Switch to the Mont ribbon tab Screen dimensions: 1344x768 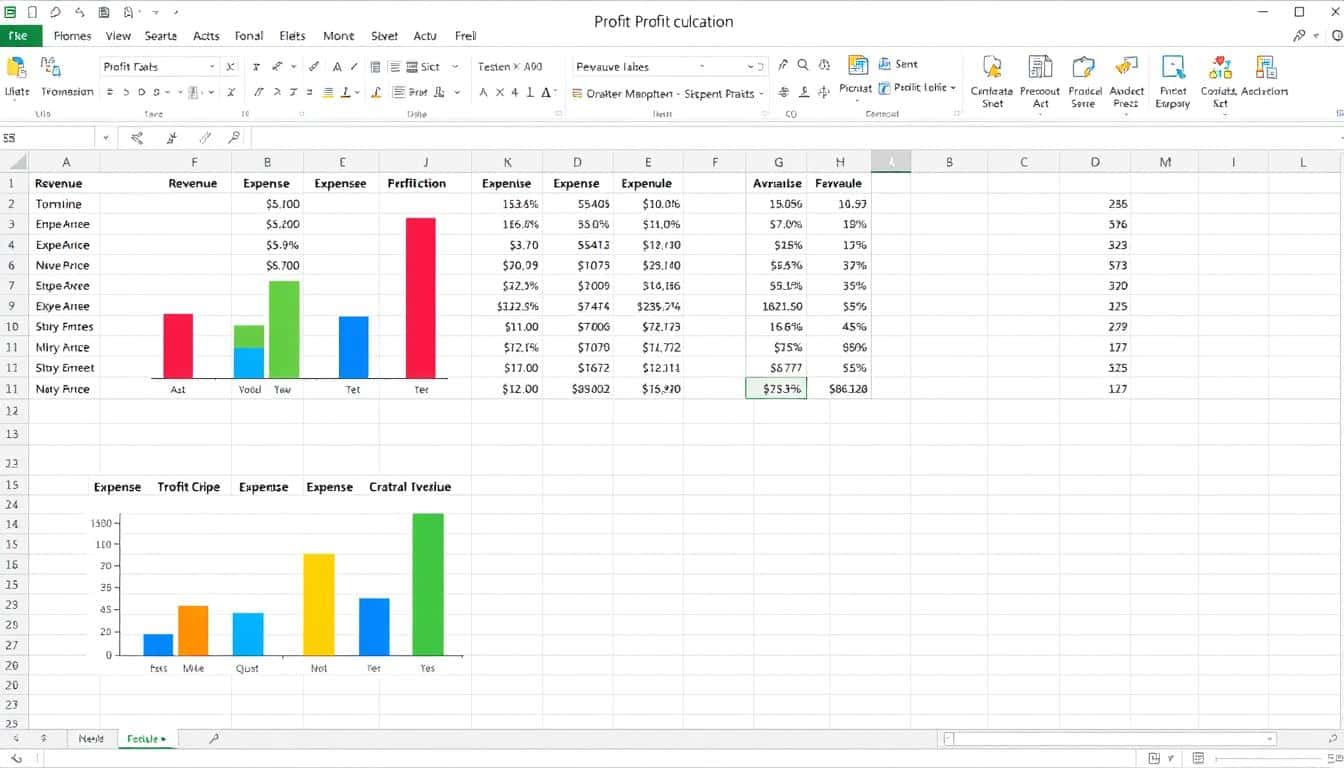pyautogui.click(x=338, y=36)
